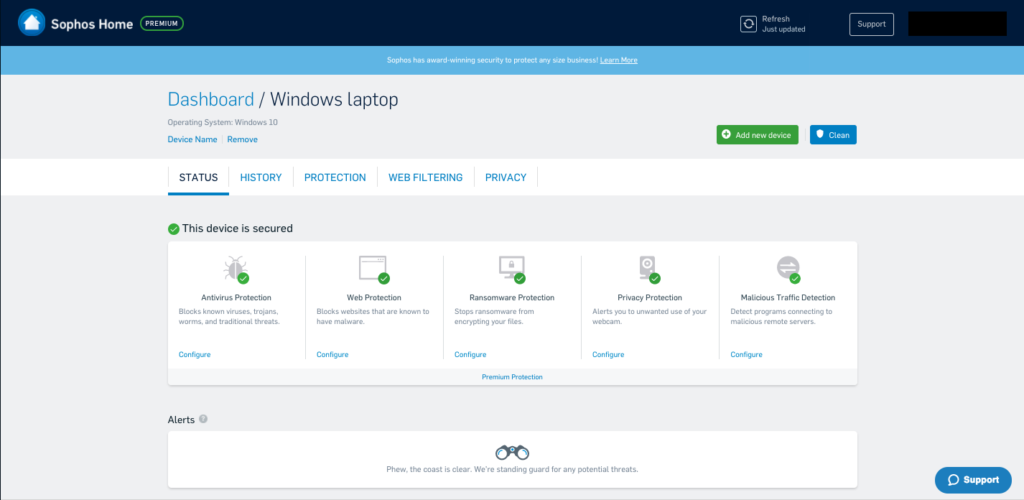This screenshot has height=500, width=1024.
Task: Click the Web Protection browser icon
Action: [373, 268]
